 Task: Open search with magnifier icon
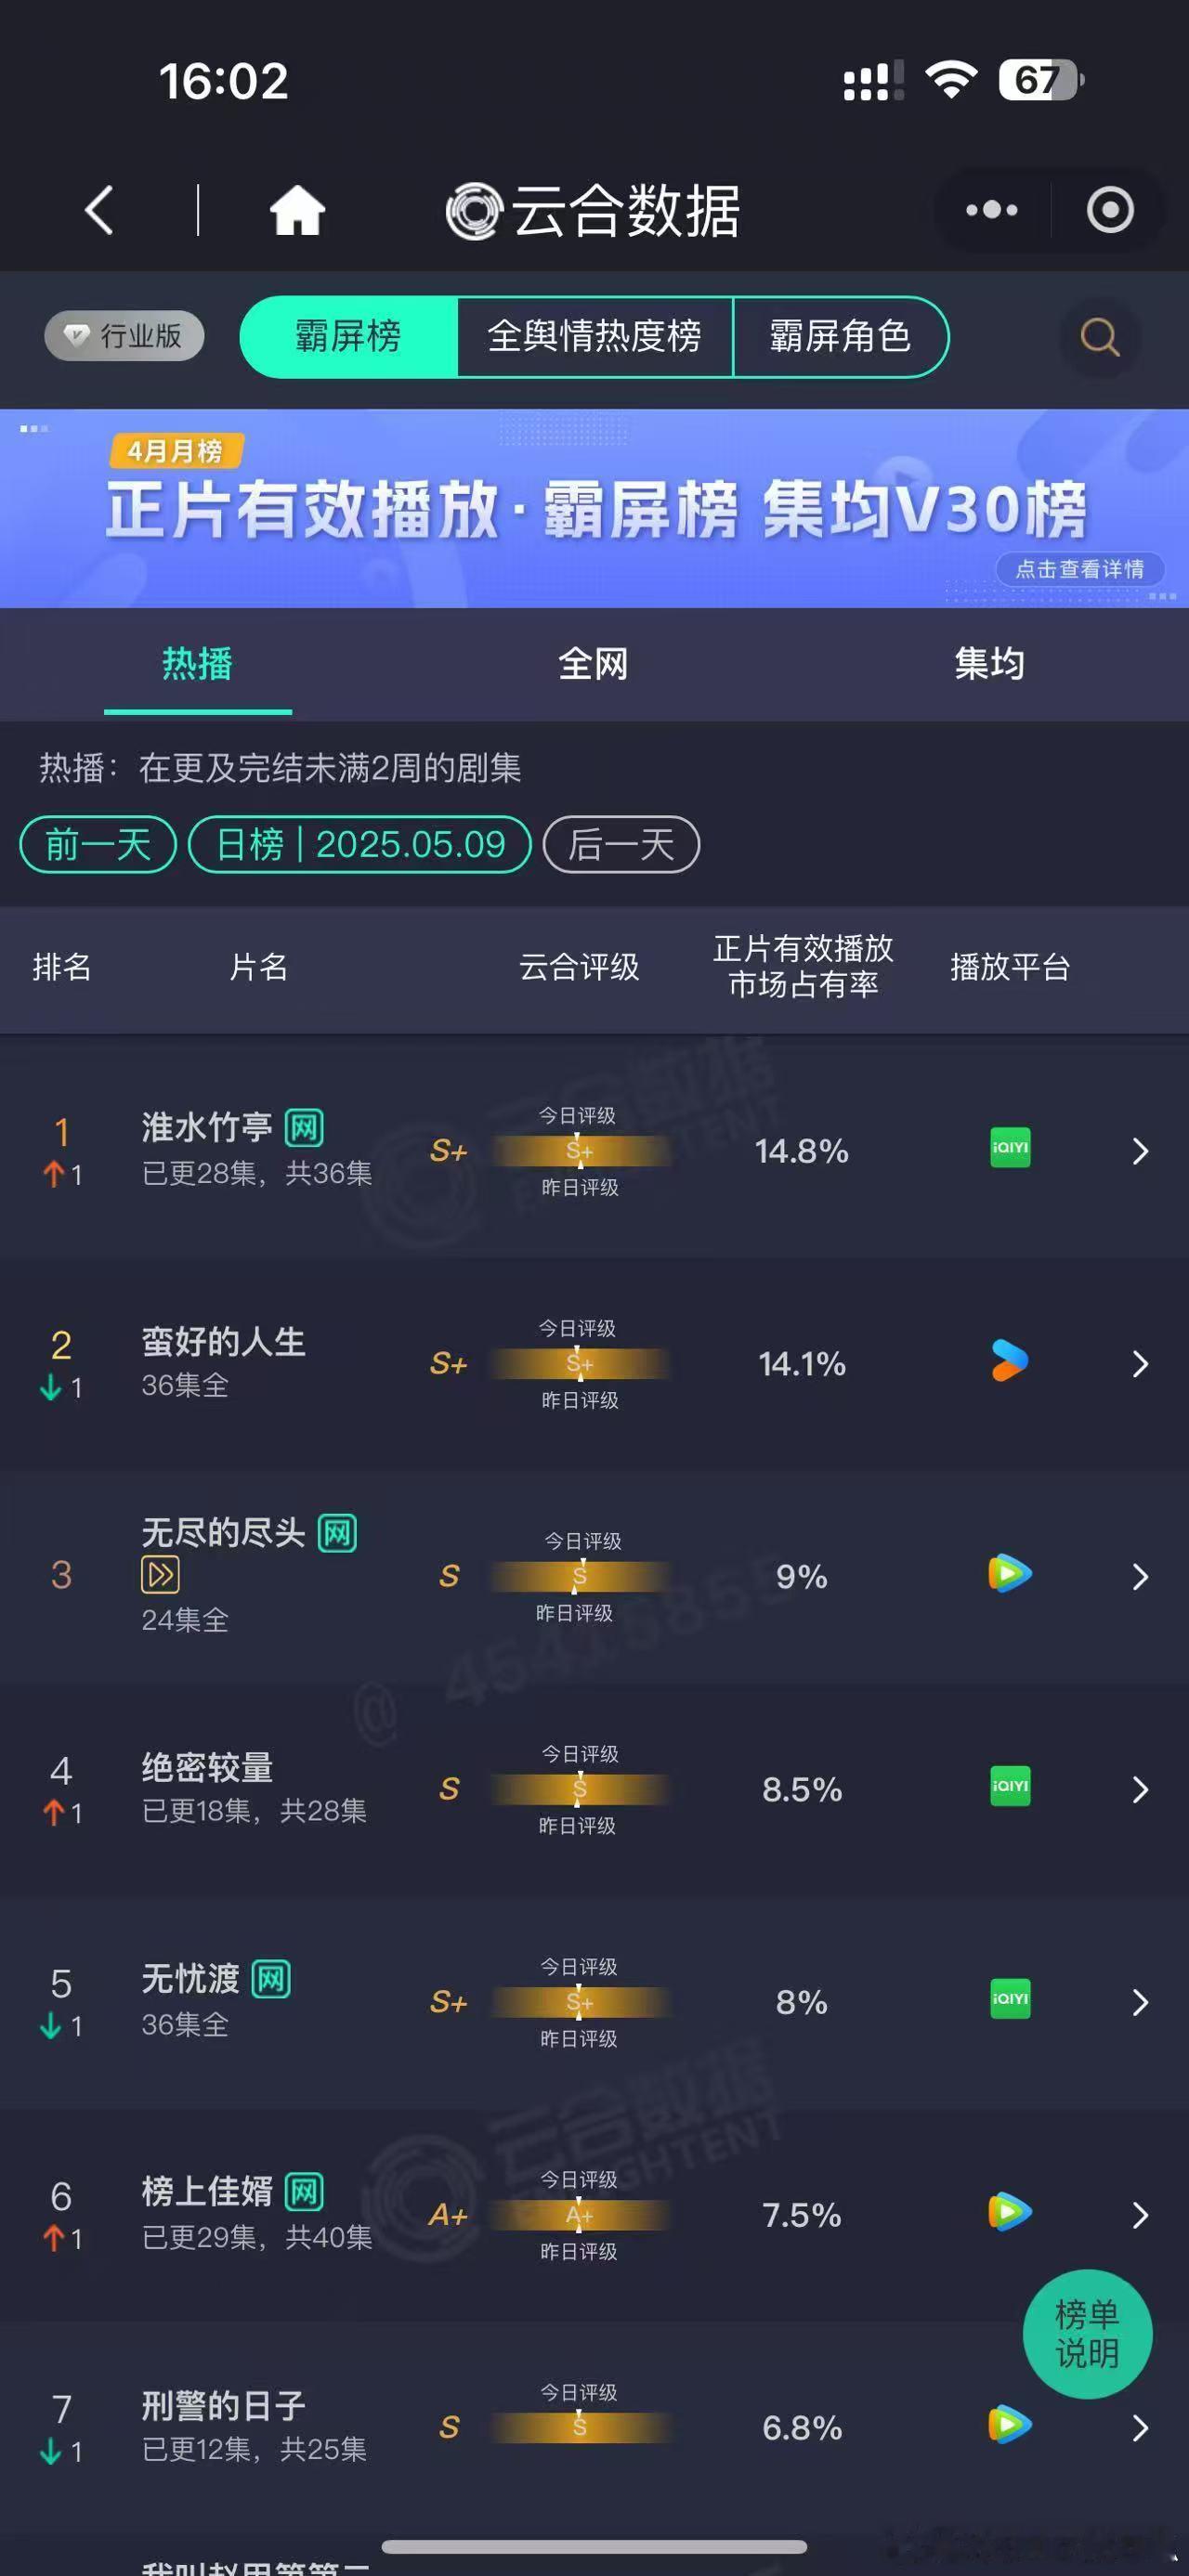click(1100, 337)
